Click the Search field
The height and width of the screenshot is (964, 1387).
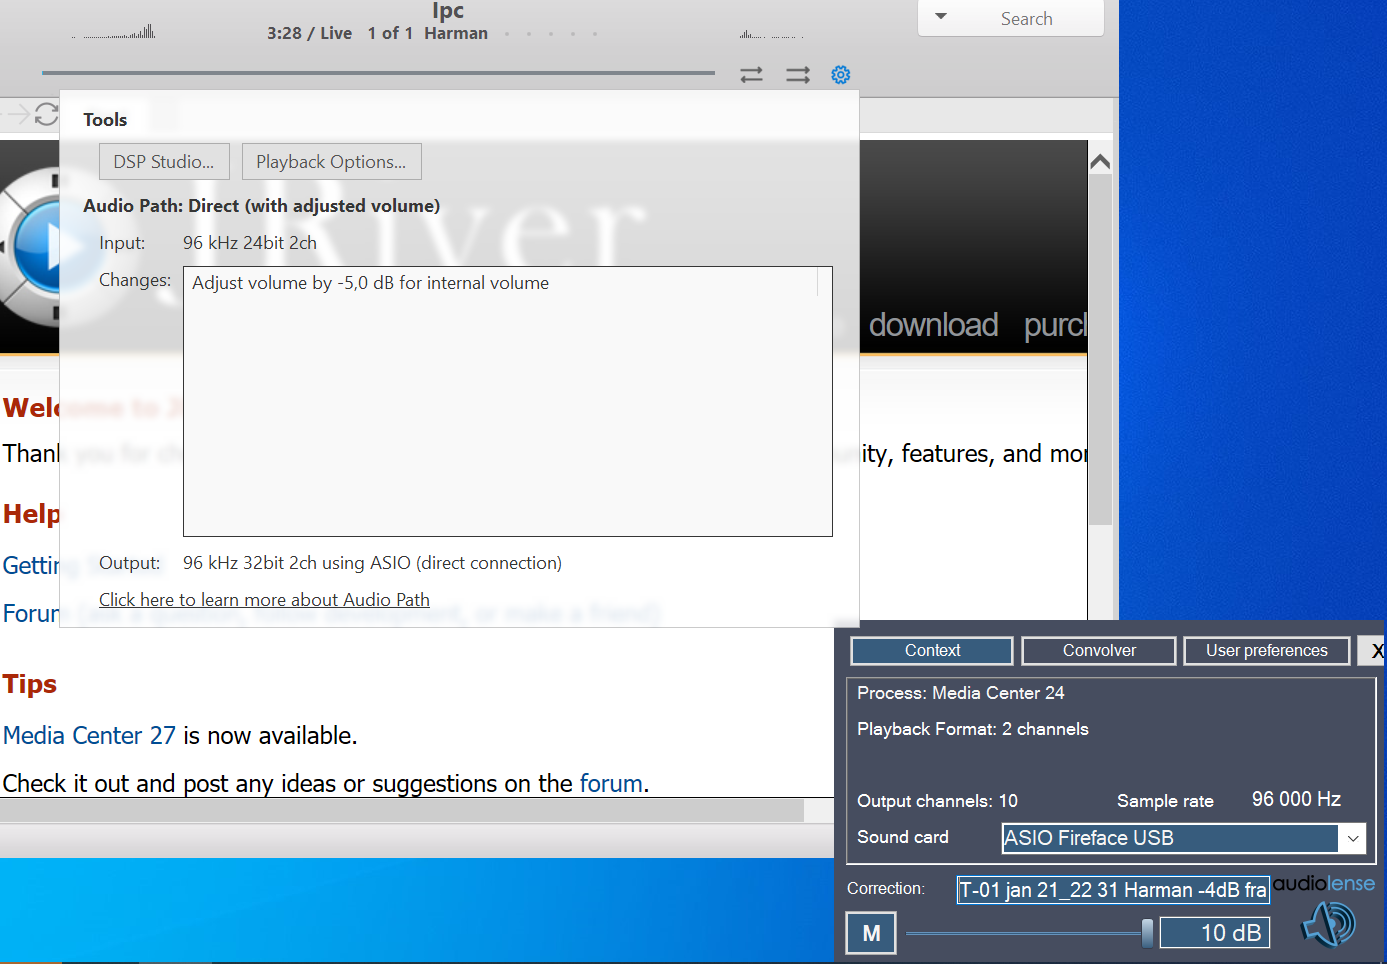point(1027,18)
